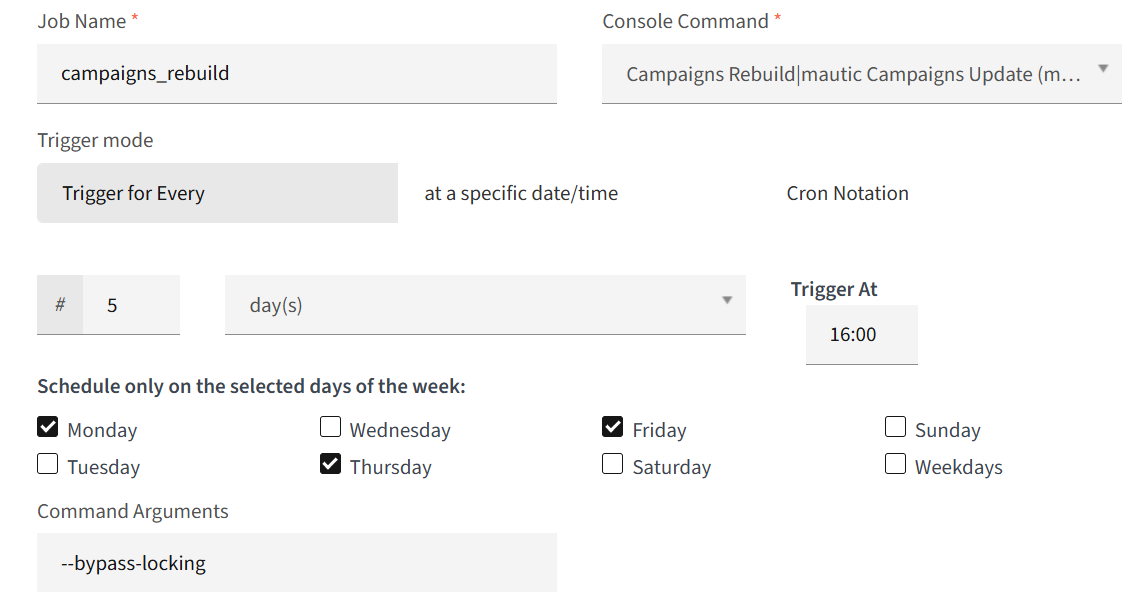The height and width of the screenshot is (592, 1136).
Task: Uncheck the Thursday checkbox
Action: [330, 465]
